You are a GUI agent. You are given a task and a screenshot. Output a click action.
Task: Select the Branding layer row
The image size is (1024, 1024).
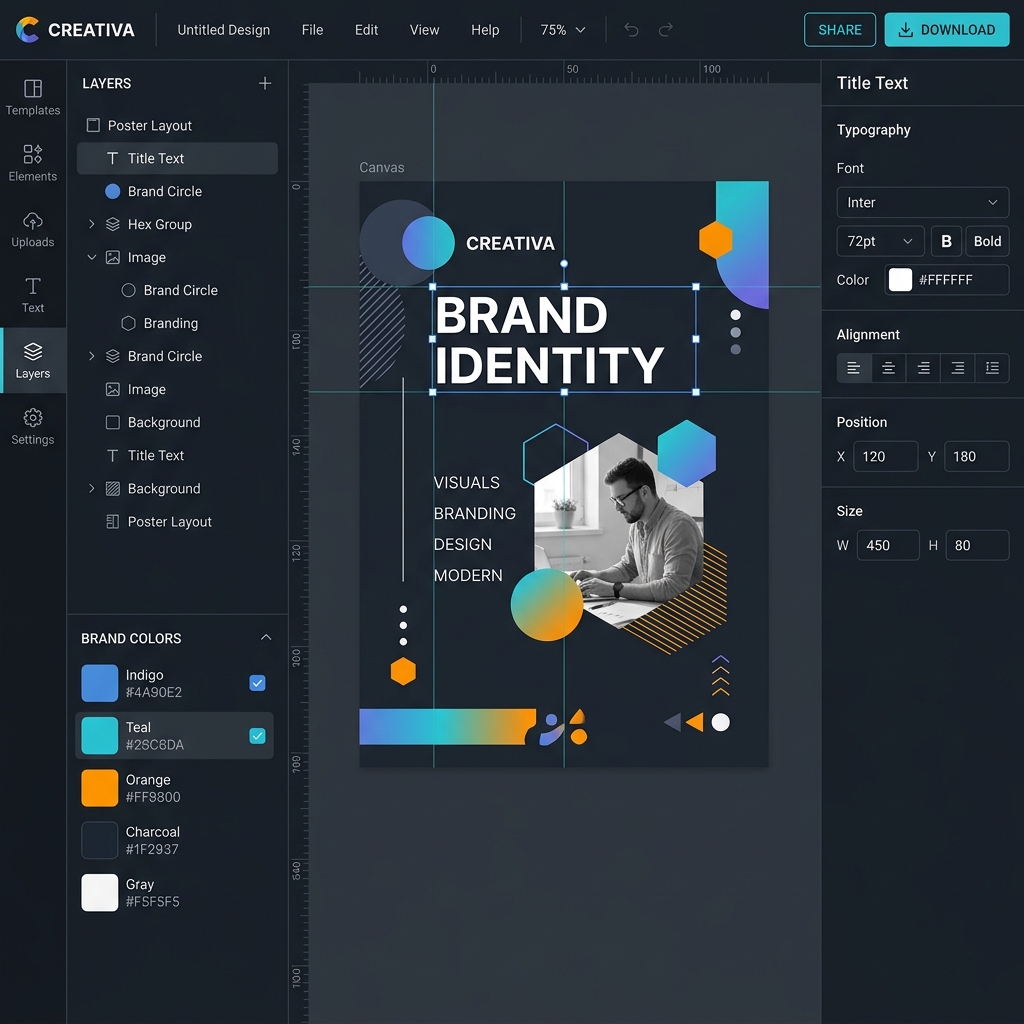tap(177, 323)
